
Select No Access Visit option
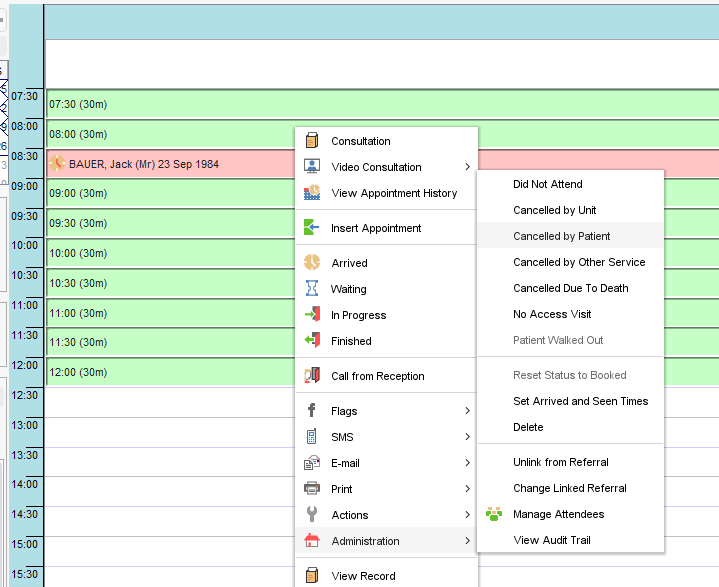click(x=570, y=314)
